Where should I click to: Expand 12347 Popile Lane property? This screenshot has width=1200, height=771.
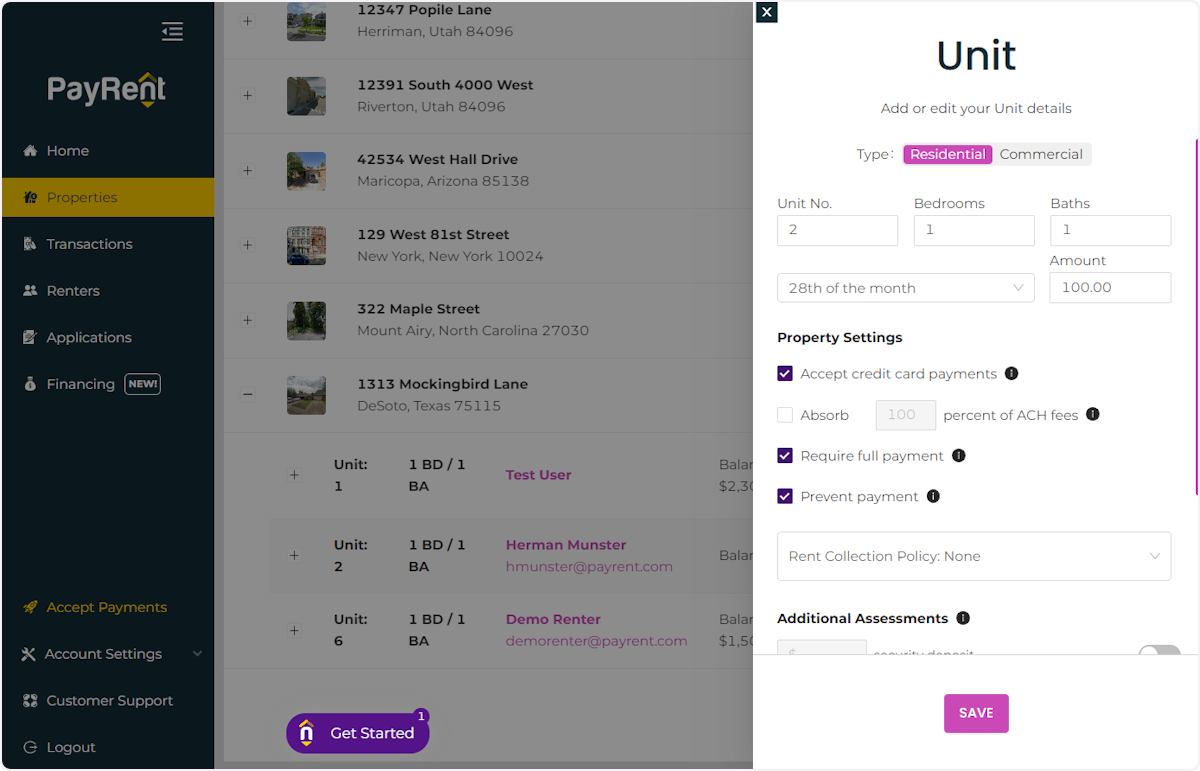pos(247,21)
